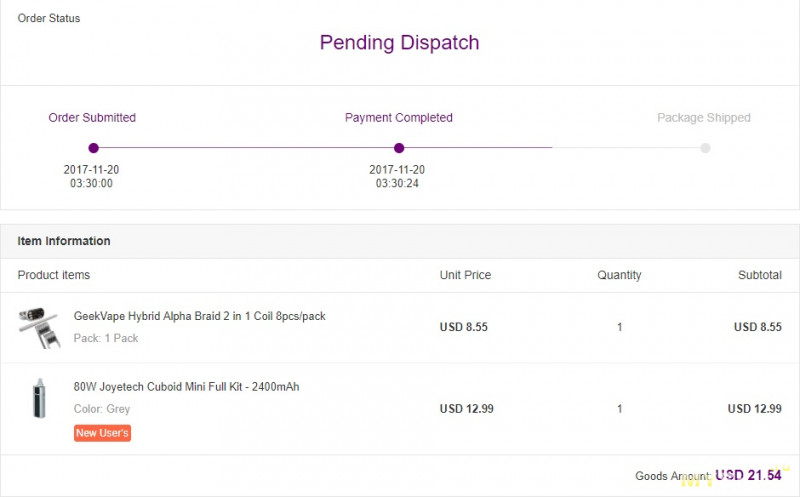Click the Unit Price column header

point(465,275)
